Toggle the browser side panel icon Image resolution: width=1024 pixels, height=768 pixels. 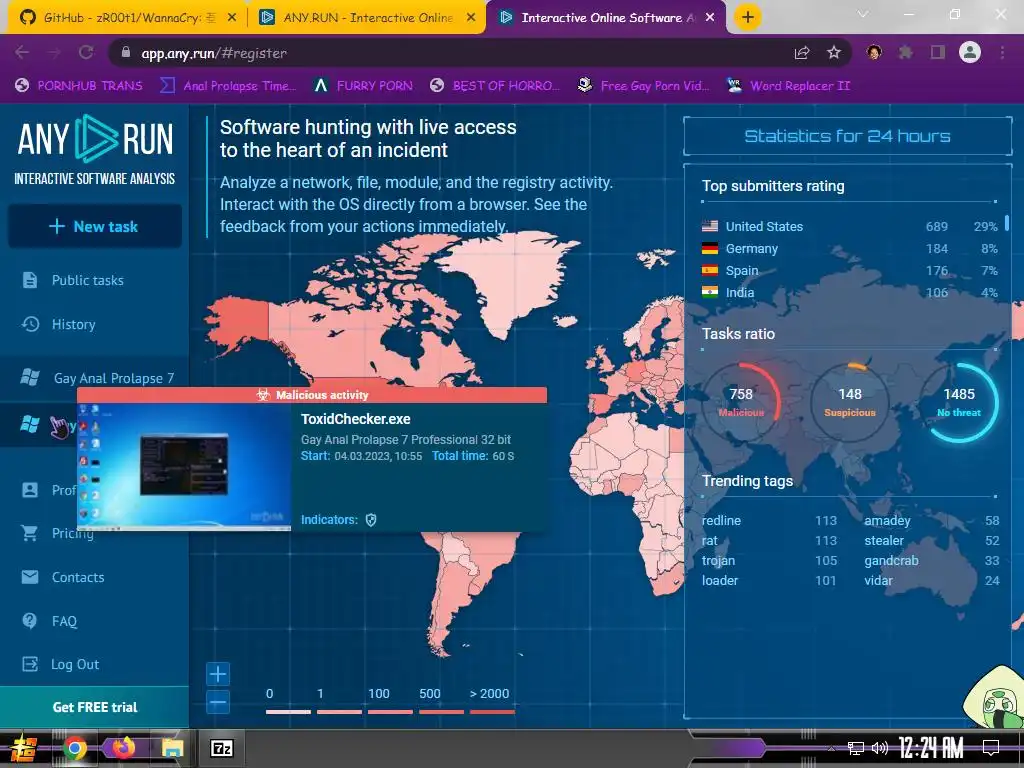(x=938, y=52)
